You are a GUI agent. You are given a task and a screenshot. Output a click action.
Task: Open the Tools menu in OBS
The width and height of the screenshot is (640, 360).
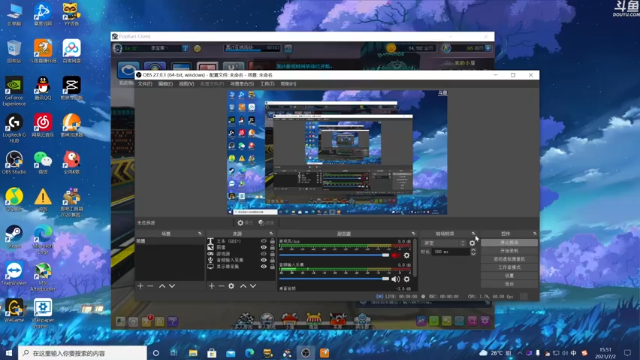coord(267,84)
